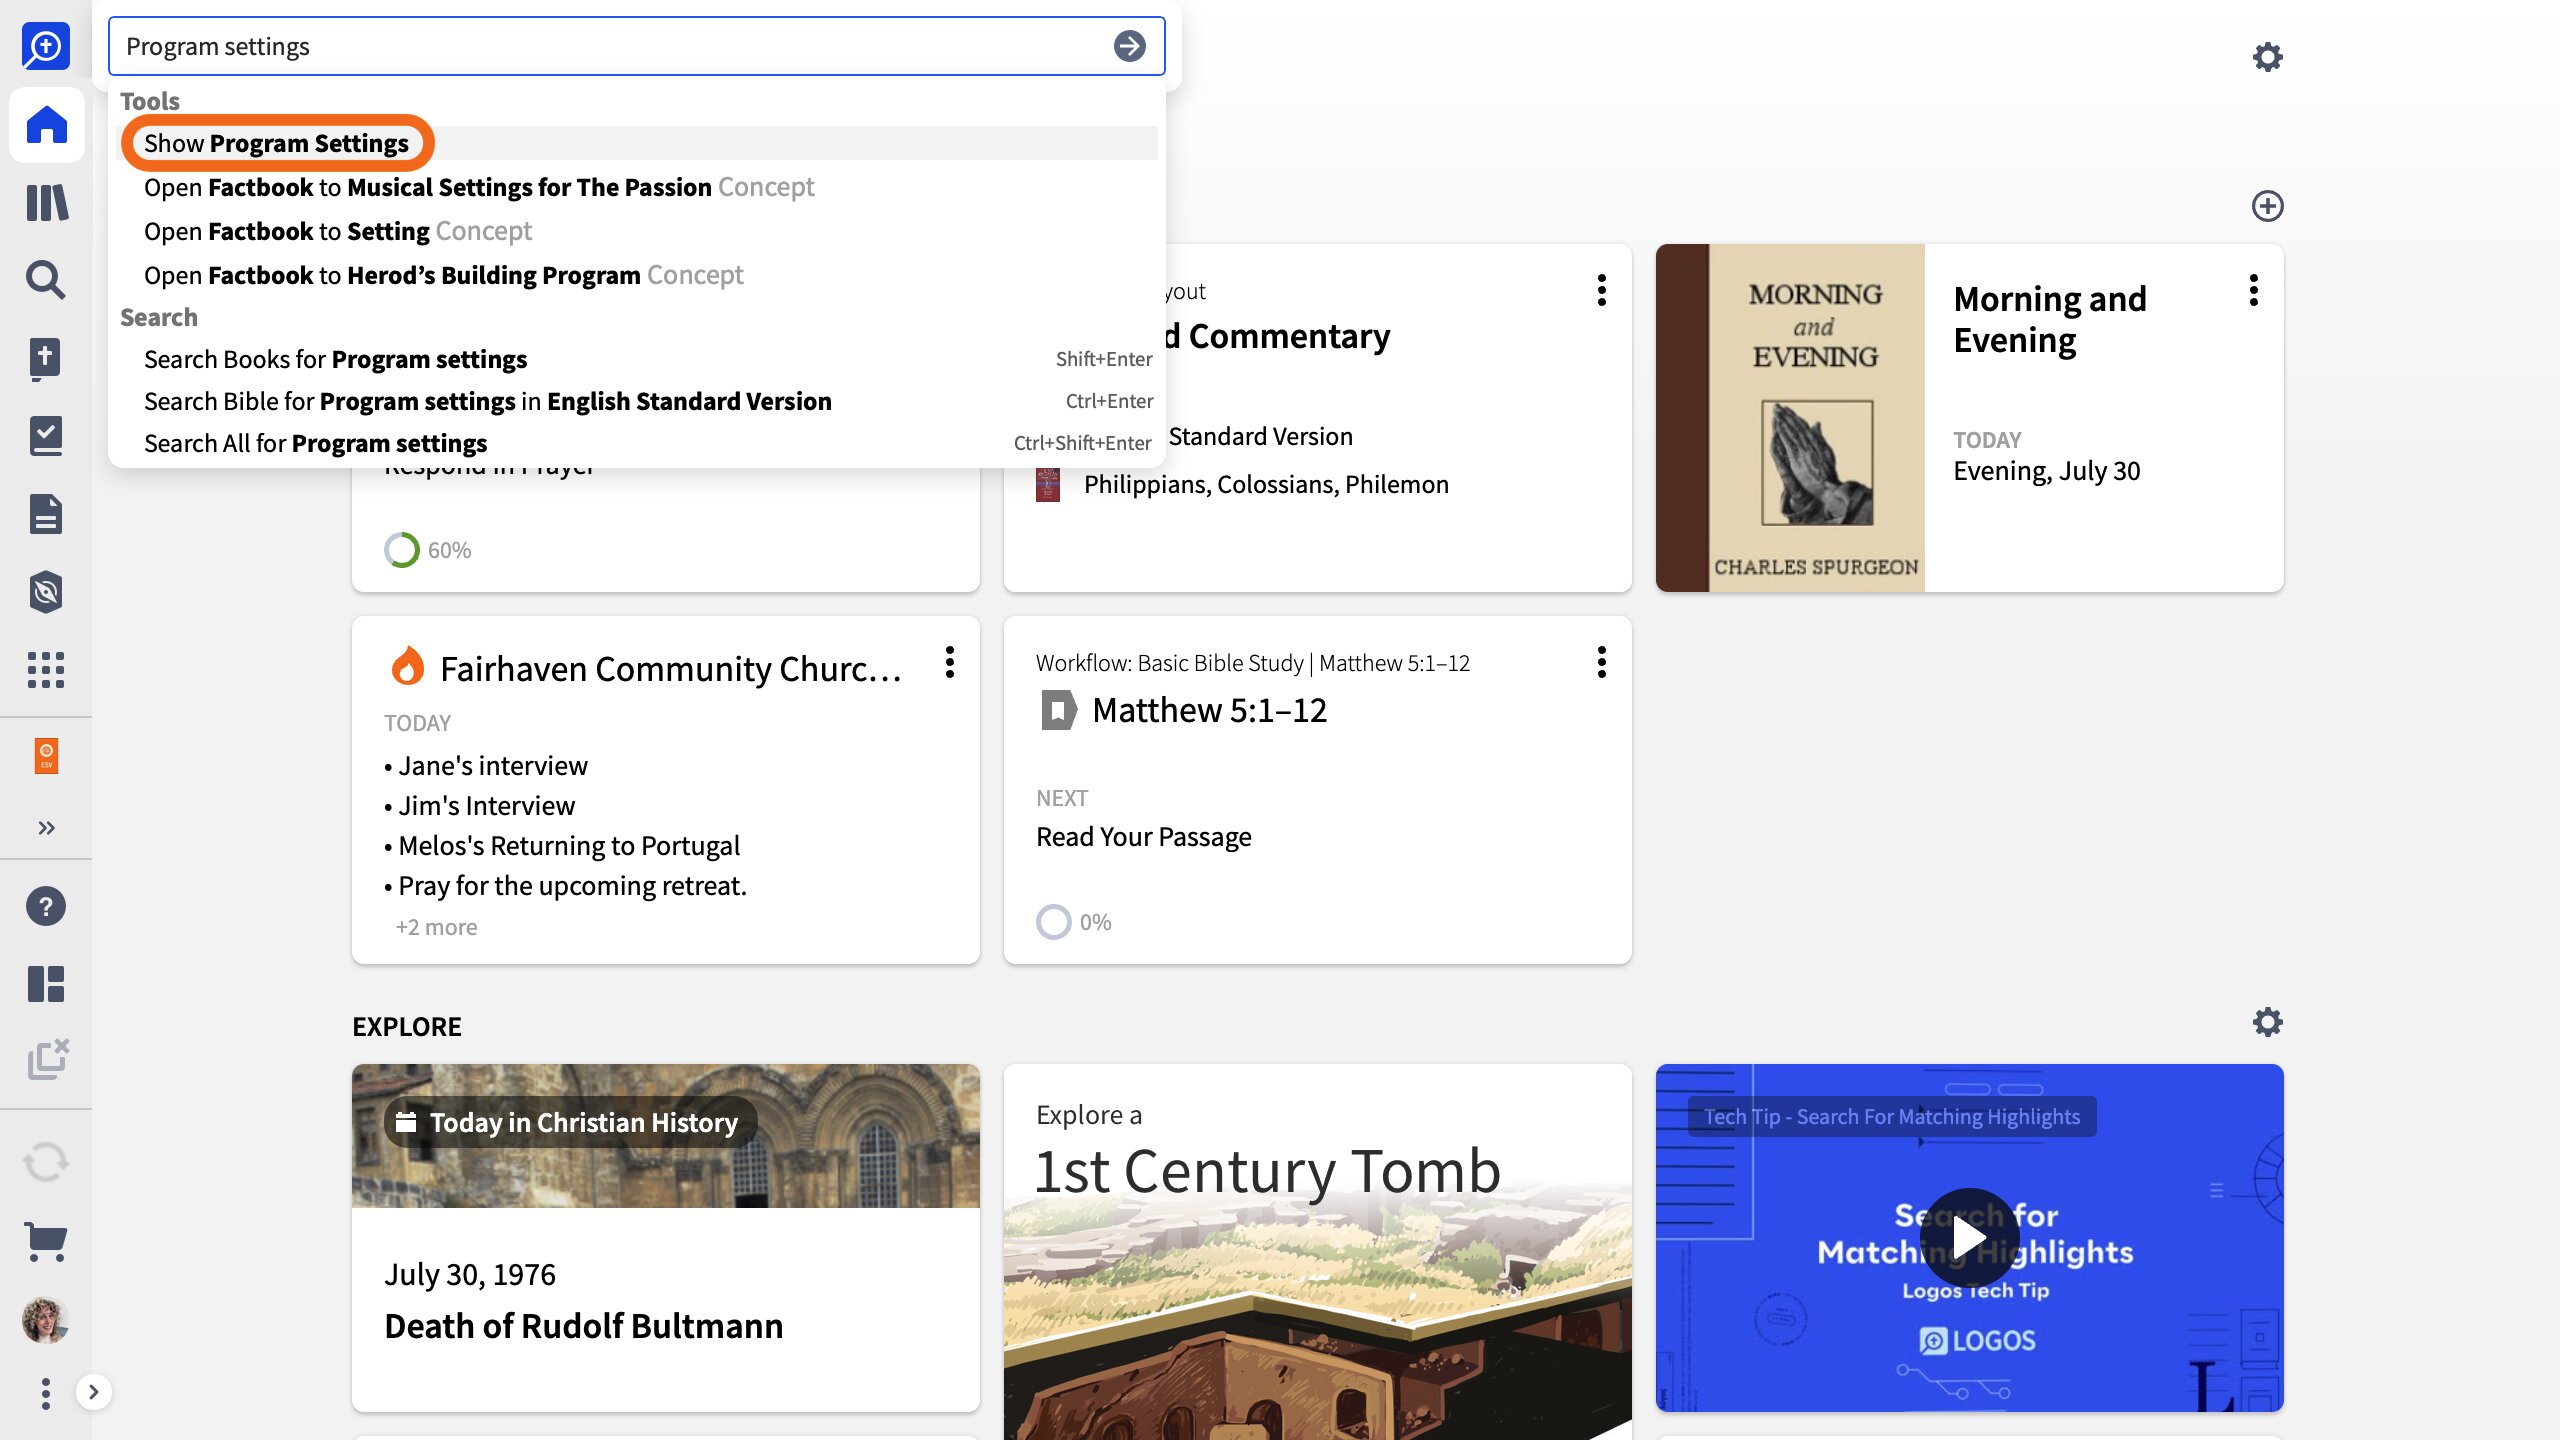Open options menu for Morning and Evening card

tap(2253, 290)
